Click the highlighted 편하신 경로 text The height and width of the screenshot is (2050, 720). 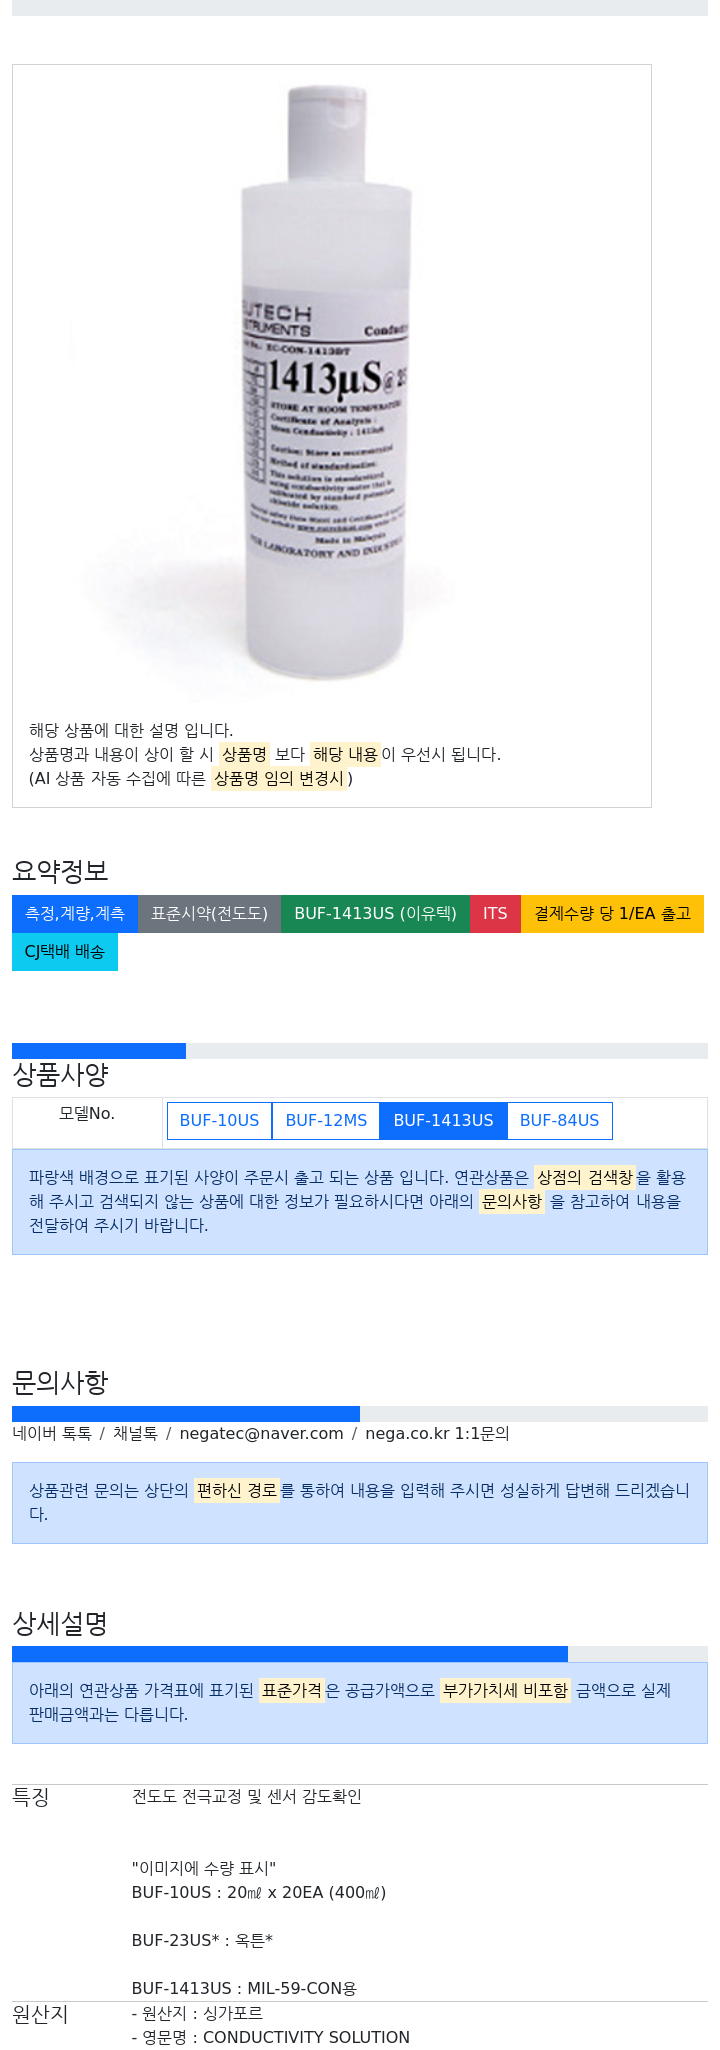tap(237, 1490)
